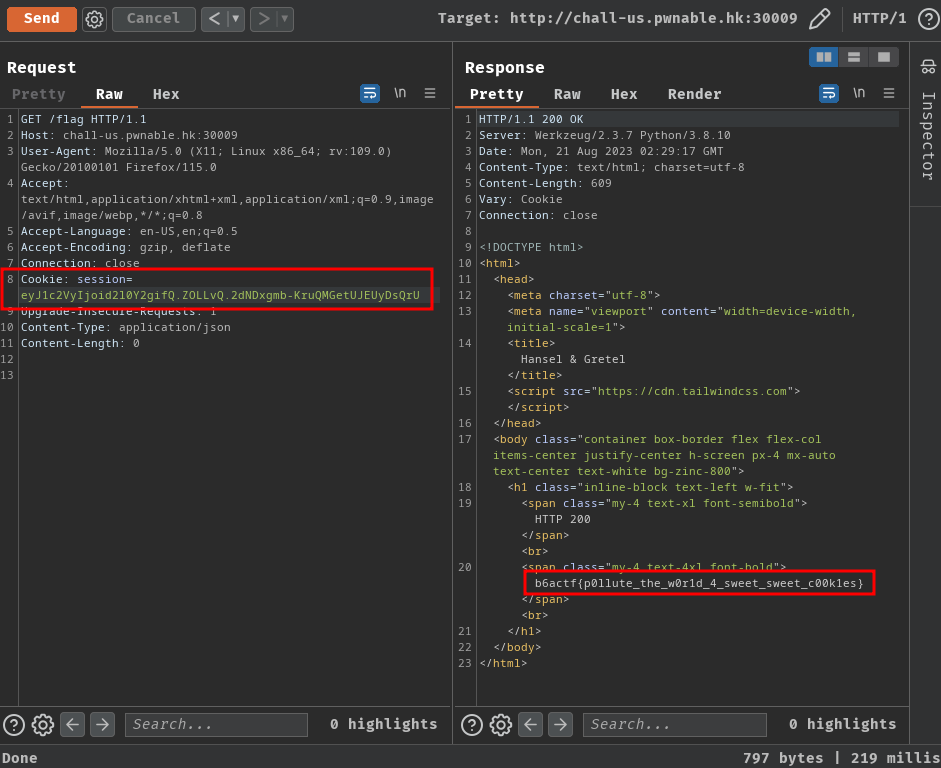The width and height of the screenshot is (941, 768).
Task: Open Response search settings gear
Action: [501, 725]
